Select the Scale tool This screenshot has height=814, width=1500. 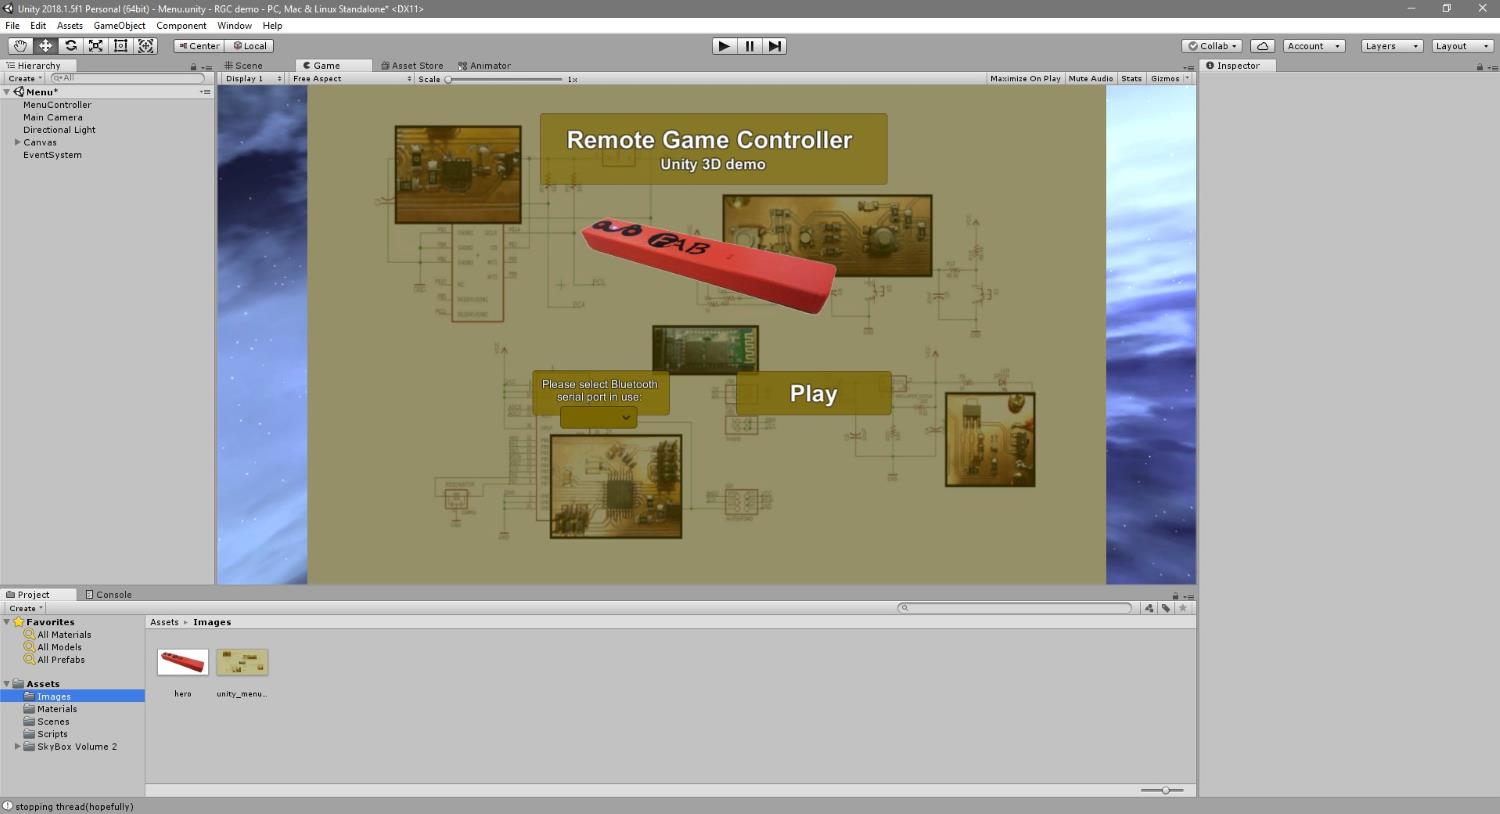[x=95, y=46]
